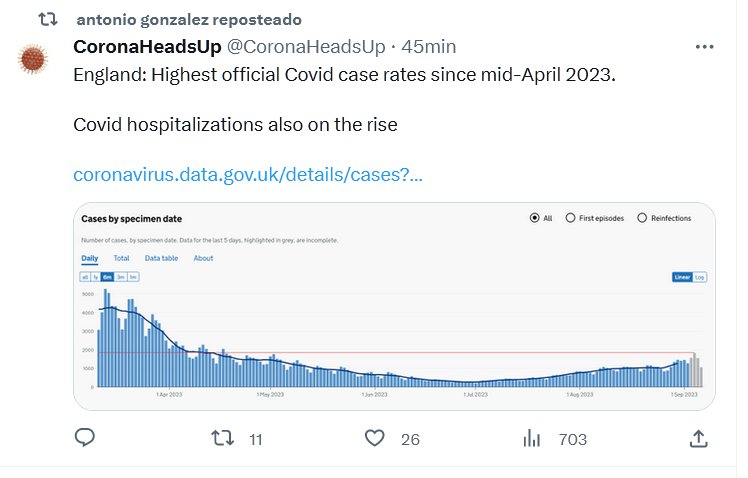
Task: Choose the Reinfections radio button
Action: 641,218
